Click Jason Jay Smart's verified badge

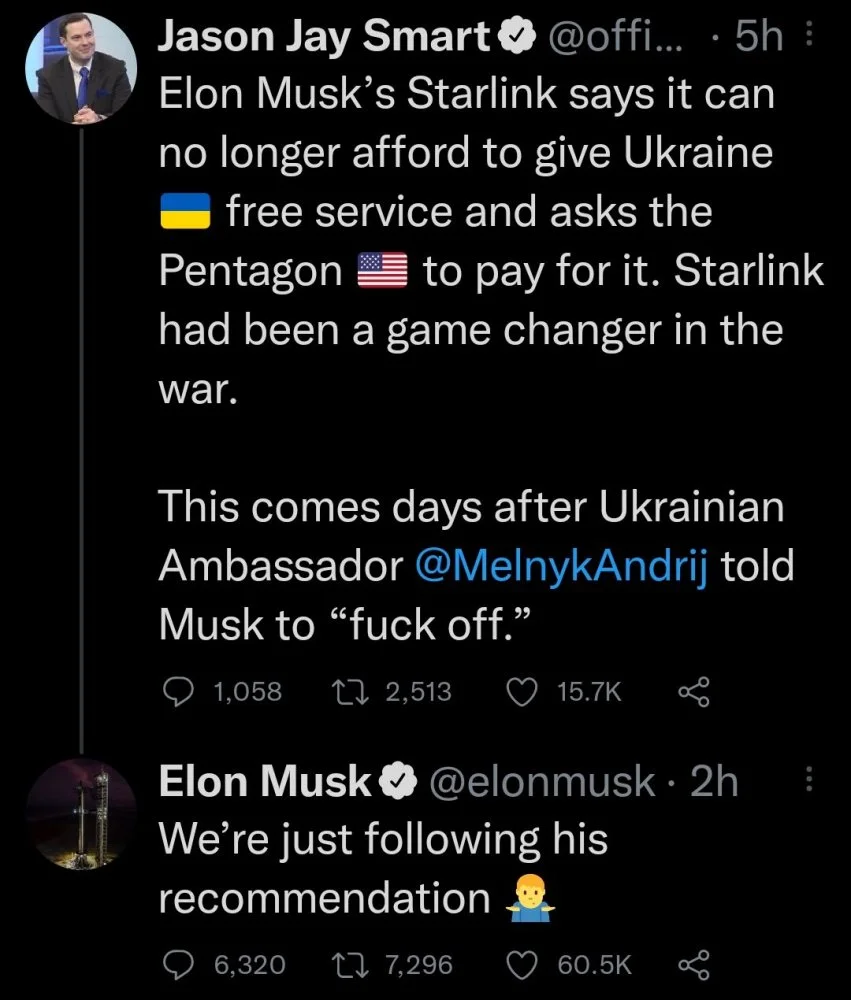click(x=511, y=39)
